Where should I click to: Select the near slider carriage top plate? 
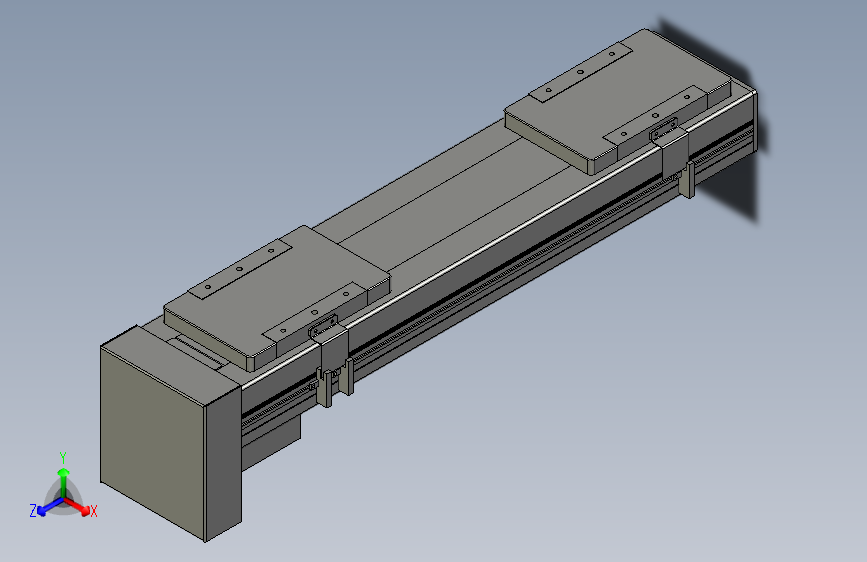pos(276,296)
